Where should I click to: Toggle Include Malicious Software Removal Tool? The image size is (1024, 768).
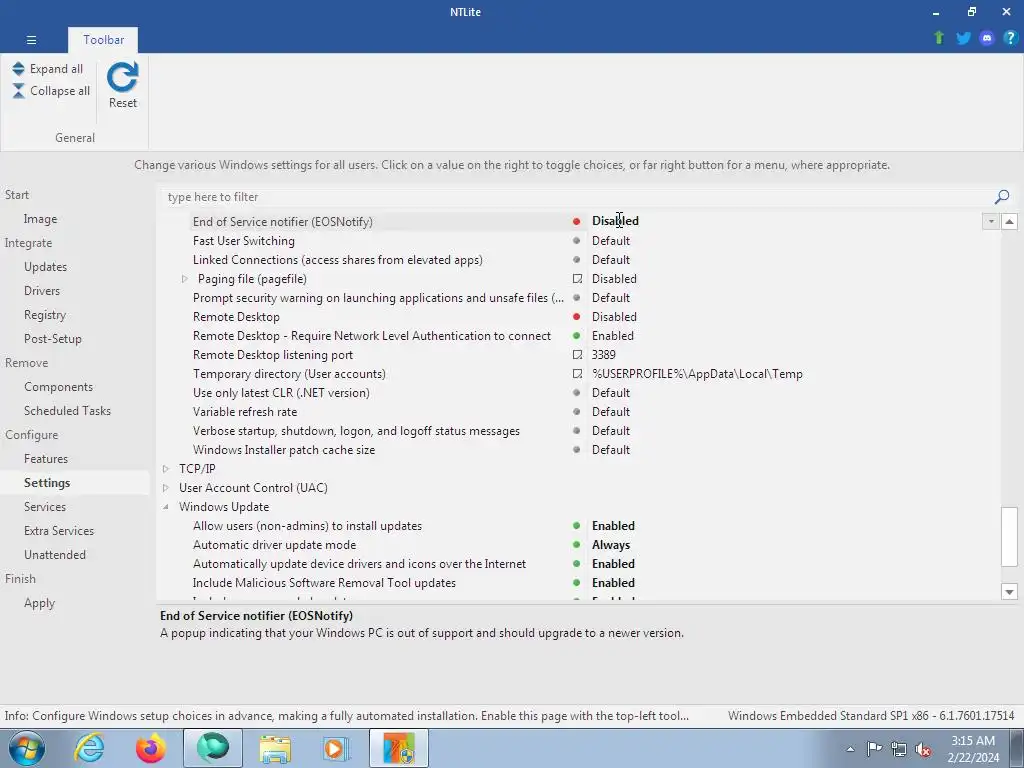613,583
